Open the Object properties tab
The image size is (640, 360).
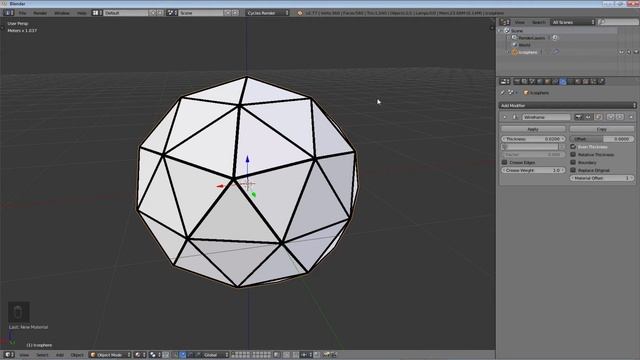pyautogui.click(x=547, y=81)
